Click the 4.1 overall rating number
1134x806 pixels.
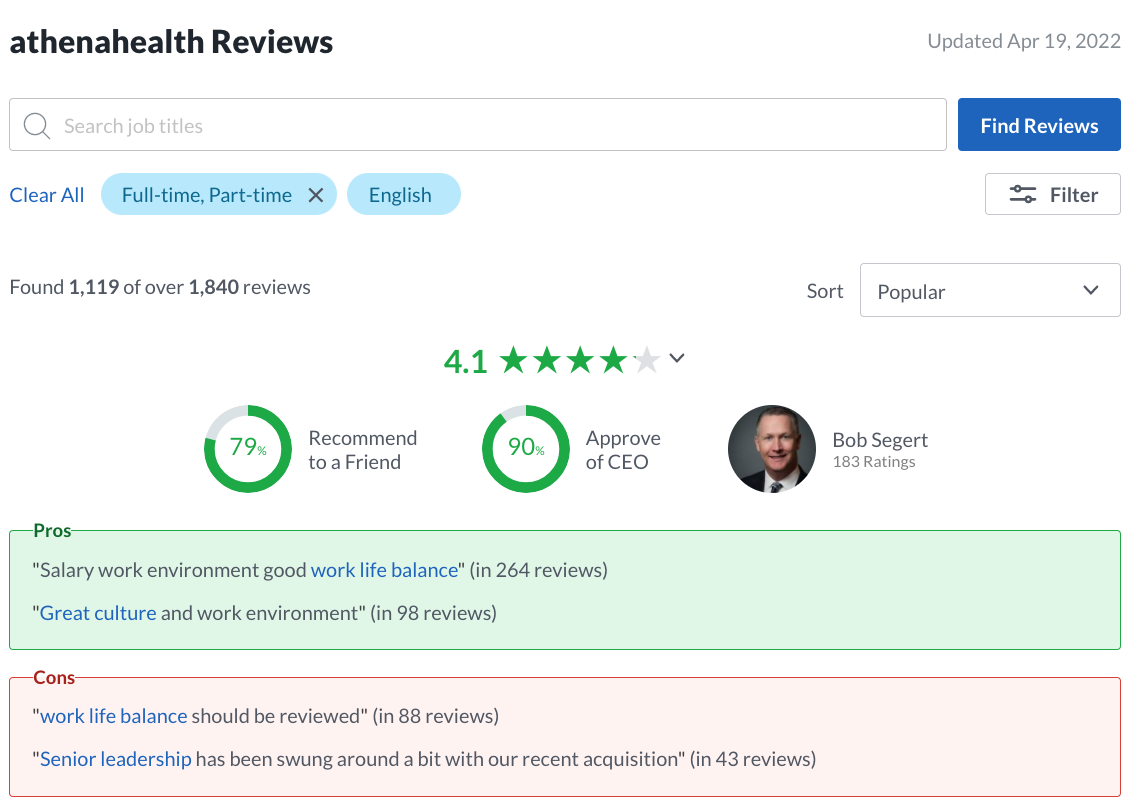pyautogui.click(x=466, y=361)
